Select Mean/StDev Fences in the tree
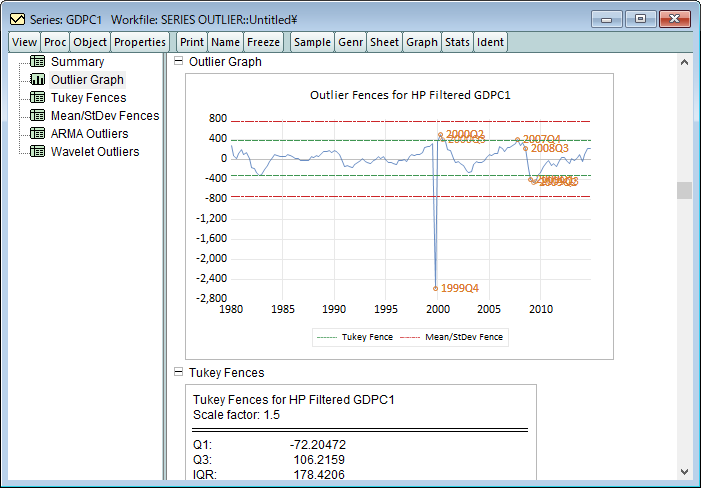 (x=105, y=116)
